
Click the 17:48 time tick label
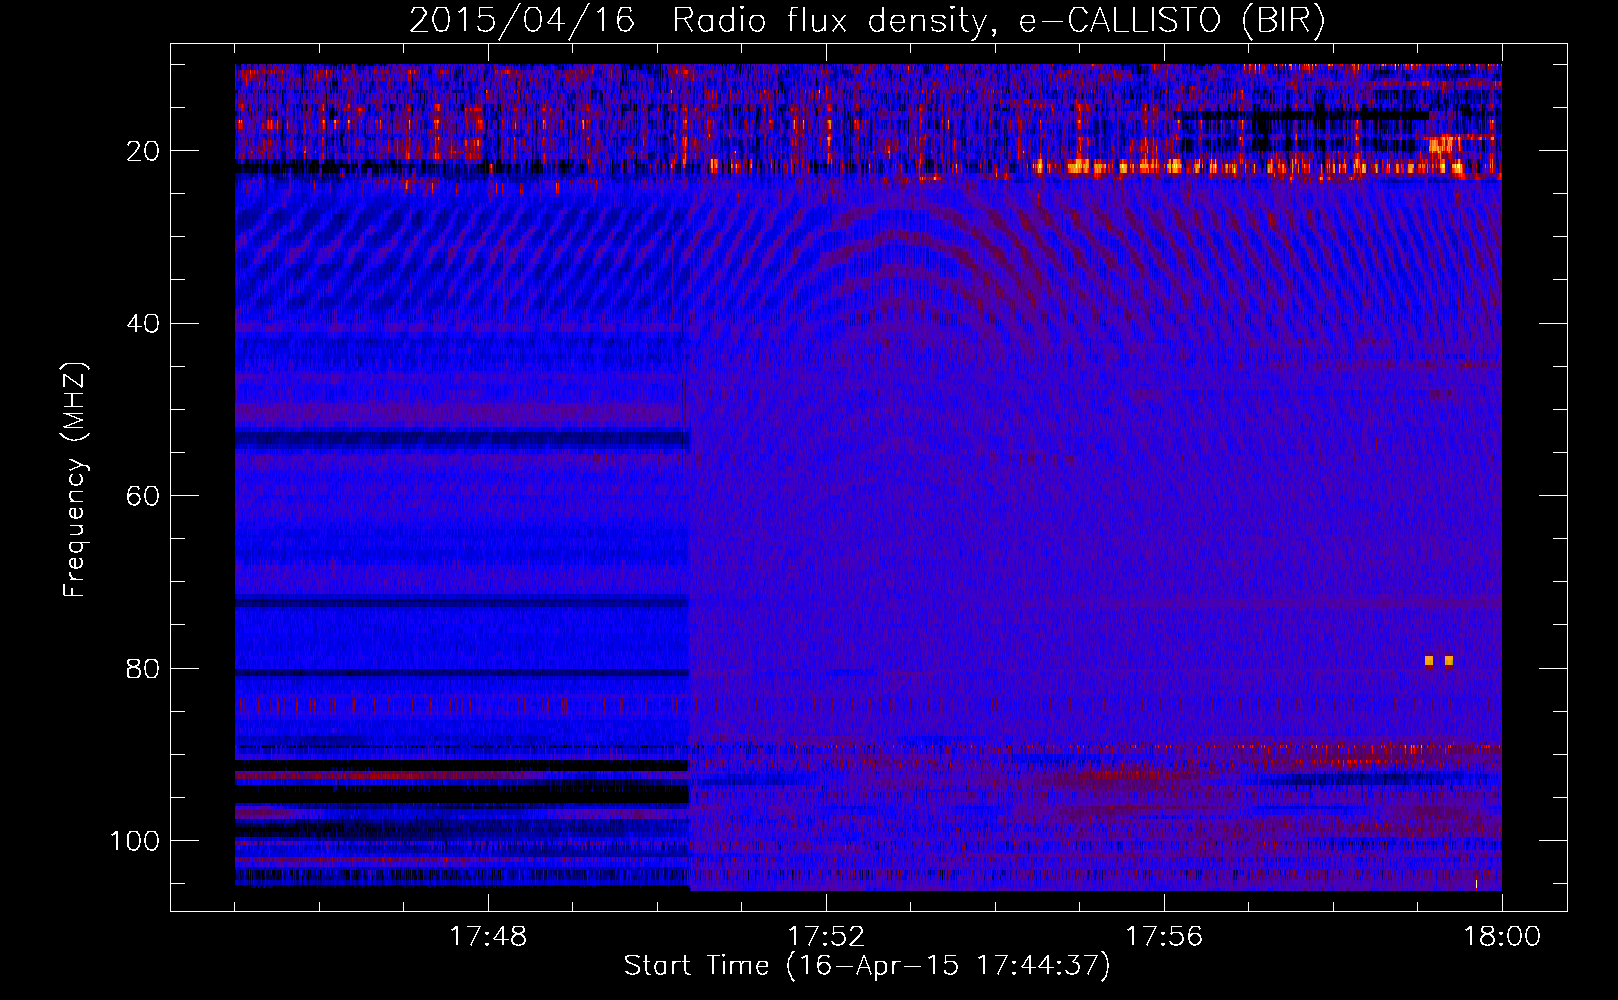[488, 937]
